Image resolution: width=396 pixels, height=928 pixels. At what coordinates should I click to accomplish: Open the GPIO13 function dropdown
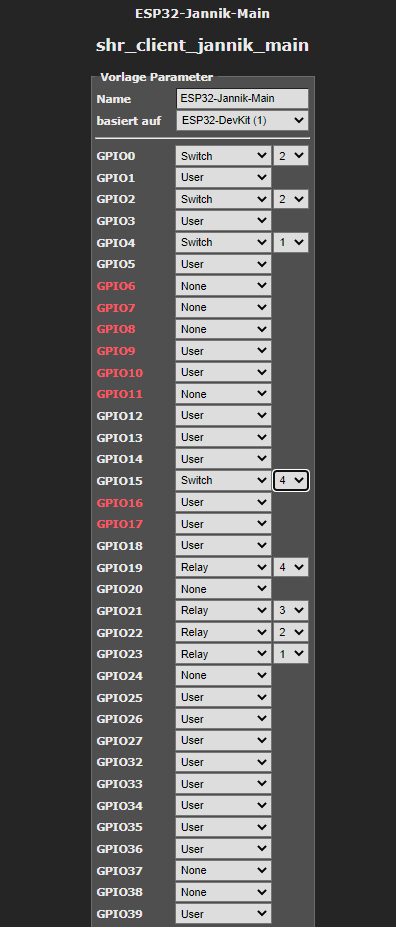coord(224,438)
